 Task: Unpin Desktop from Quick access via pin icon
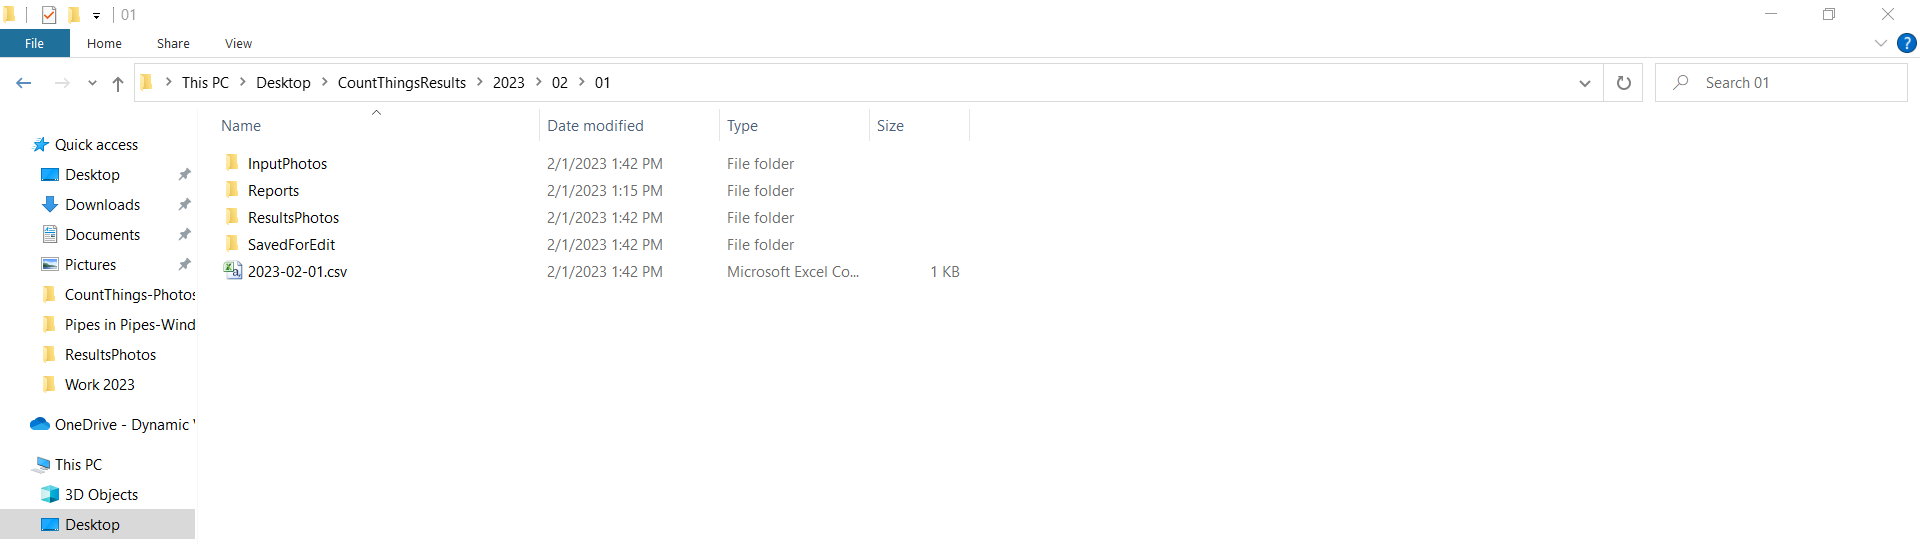pos(184,174)
